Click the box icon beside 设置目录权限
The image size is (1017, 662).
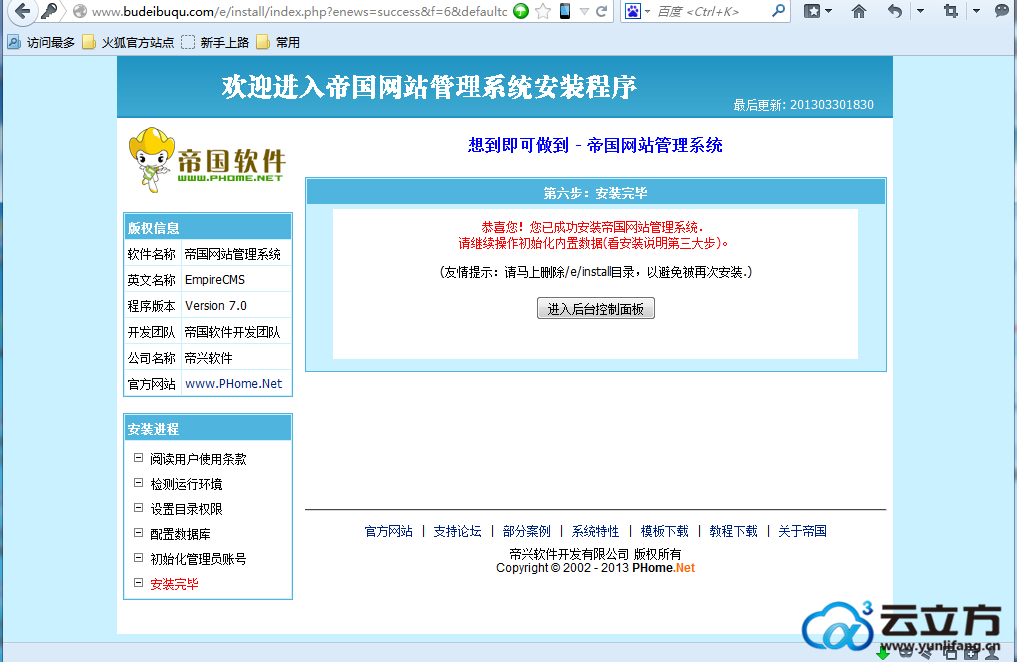pos(138,508)
